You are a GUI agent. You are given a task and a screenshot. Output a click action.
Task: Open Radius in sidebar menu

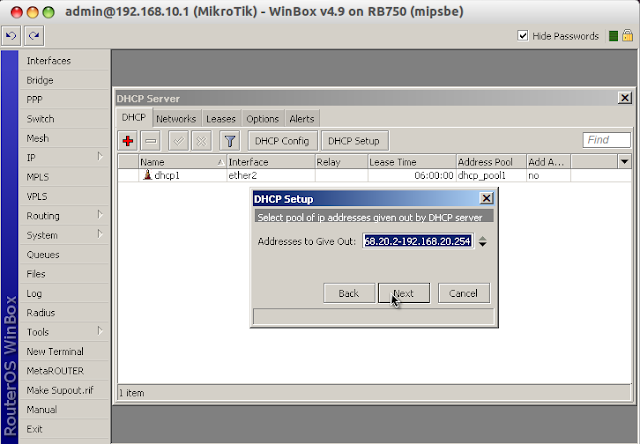(x=64, y=313)
